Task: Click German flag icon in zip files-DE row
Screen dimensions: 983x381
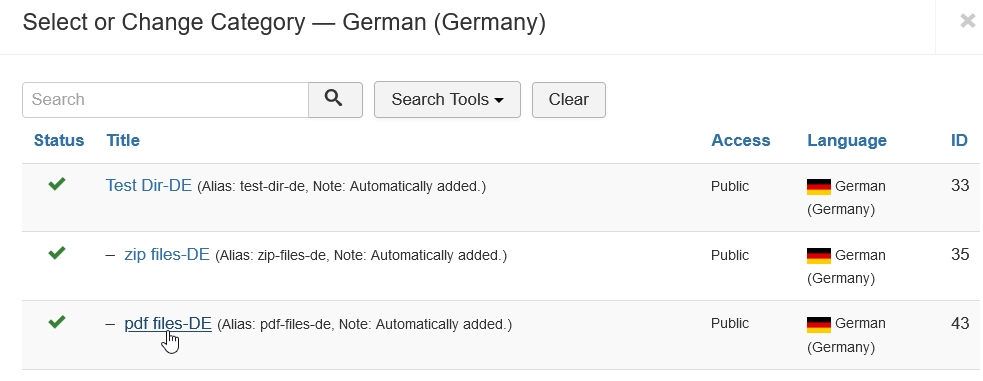Action: [819, 255]
